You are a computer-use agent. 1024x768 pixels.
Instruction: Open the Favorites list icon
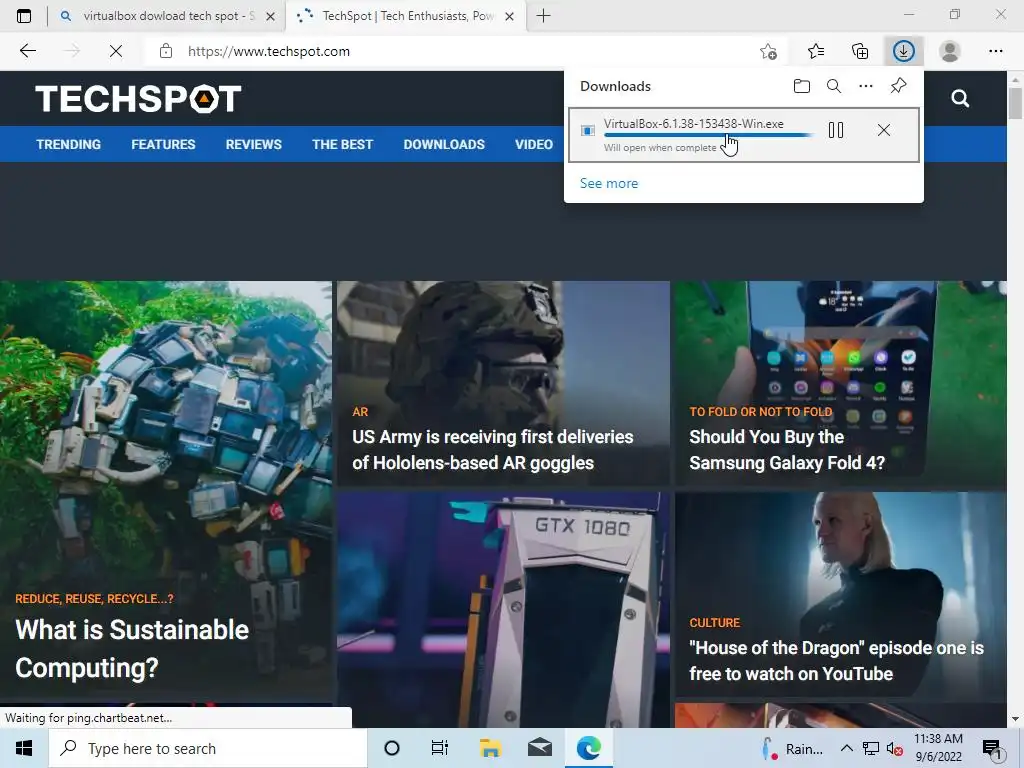tap(816, 51)
